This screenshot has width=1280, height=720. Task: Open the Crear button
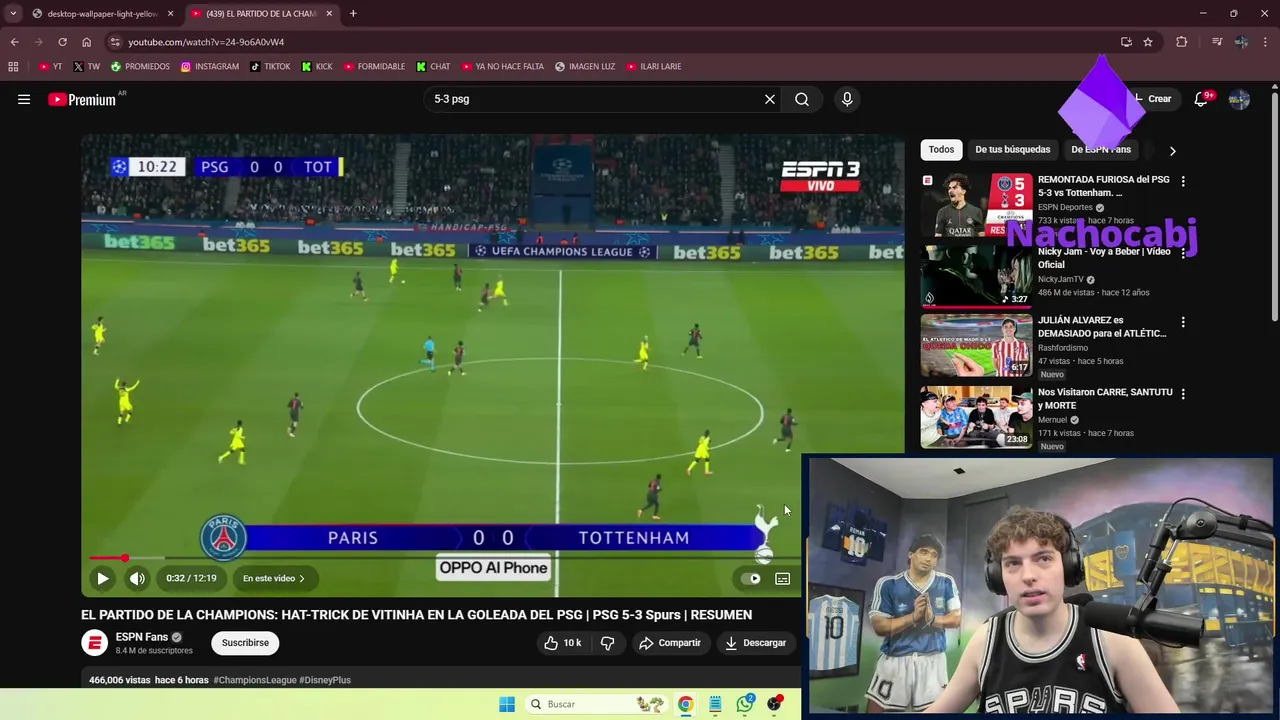pos(1153,99)
